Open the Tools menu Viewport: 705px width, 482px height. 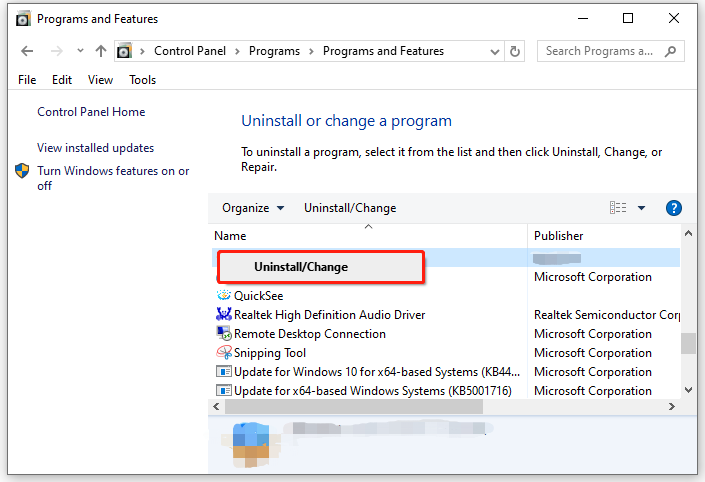[143, 80]
